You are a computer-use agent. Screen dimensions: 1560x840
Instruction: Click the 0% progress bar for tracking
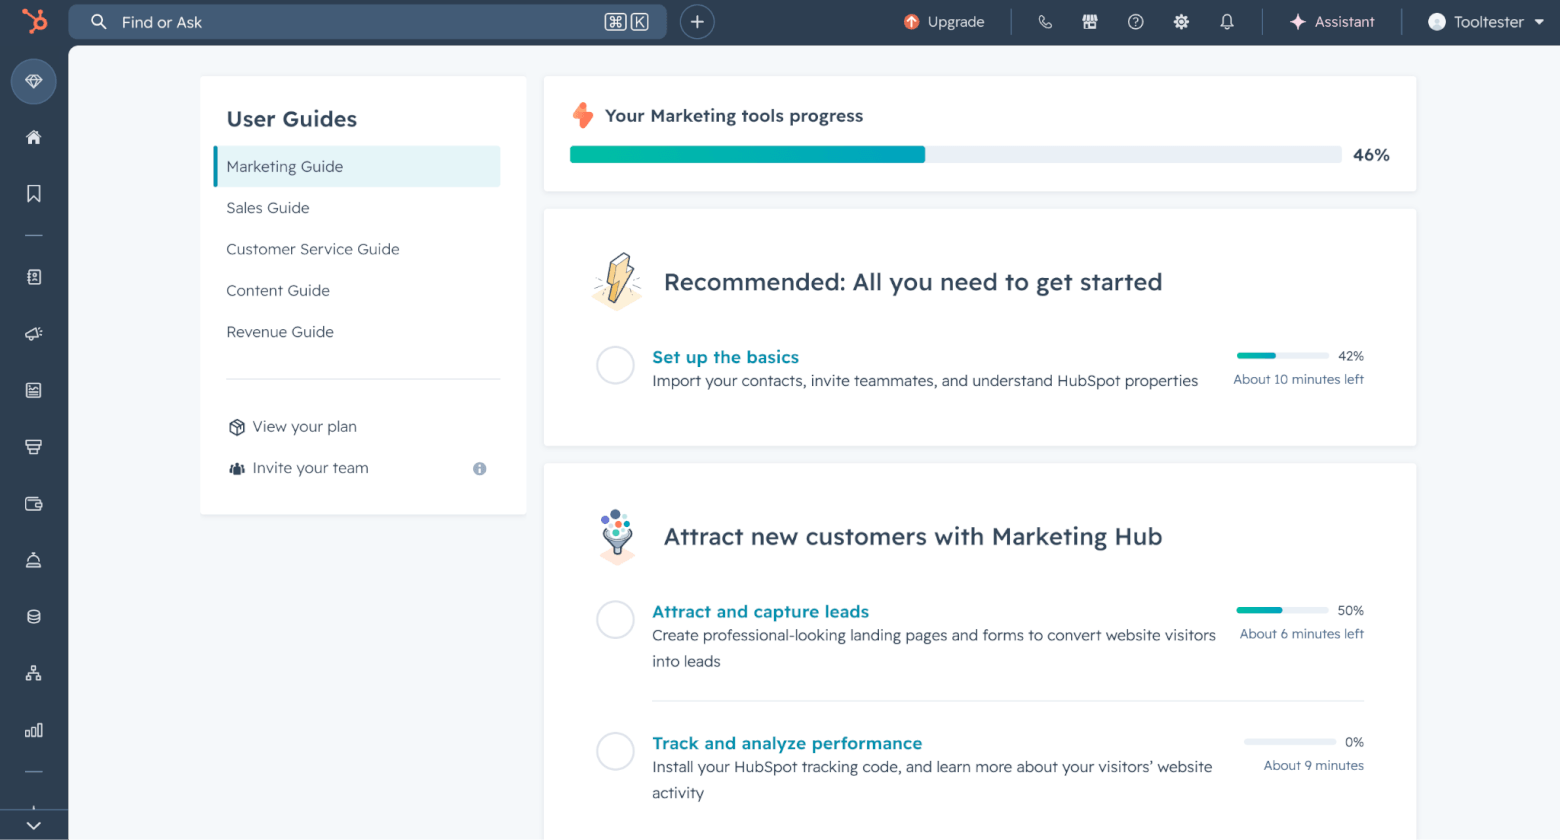(x=1290, y=742)
